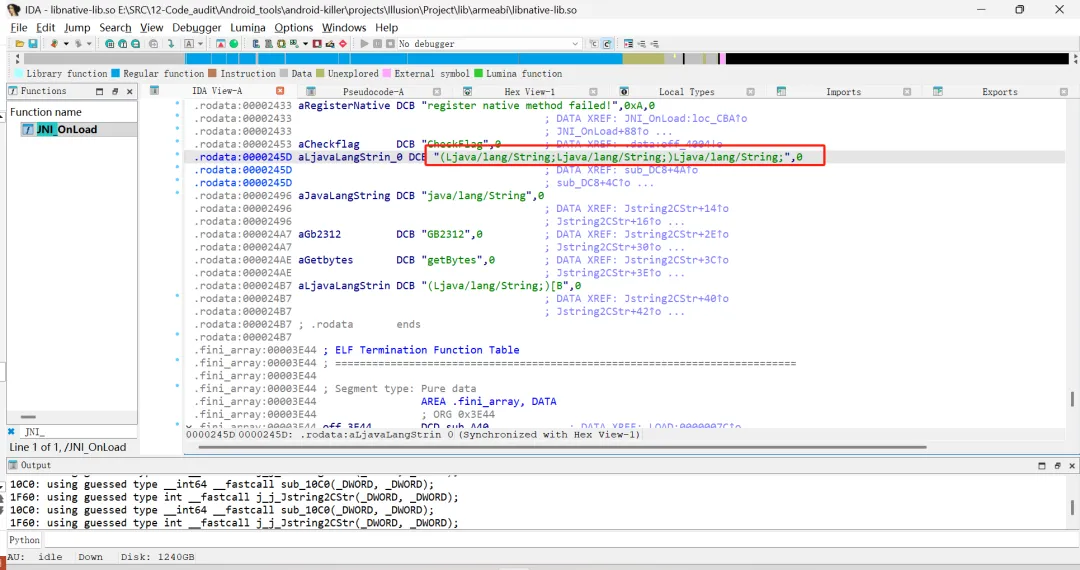Switch to the Exports tab
This screenshot has height=570, width=1080.
tap(999, 92)
